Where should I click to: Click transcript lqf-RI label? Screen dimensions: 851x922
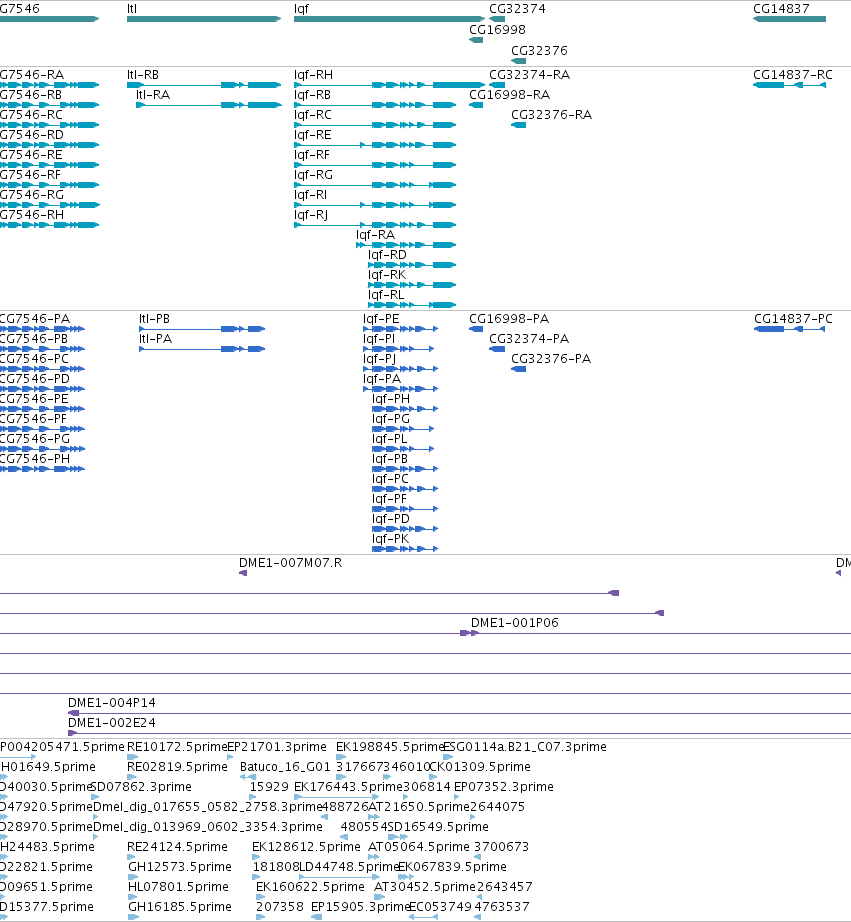tap(311, 195)
